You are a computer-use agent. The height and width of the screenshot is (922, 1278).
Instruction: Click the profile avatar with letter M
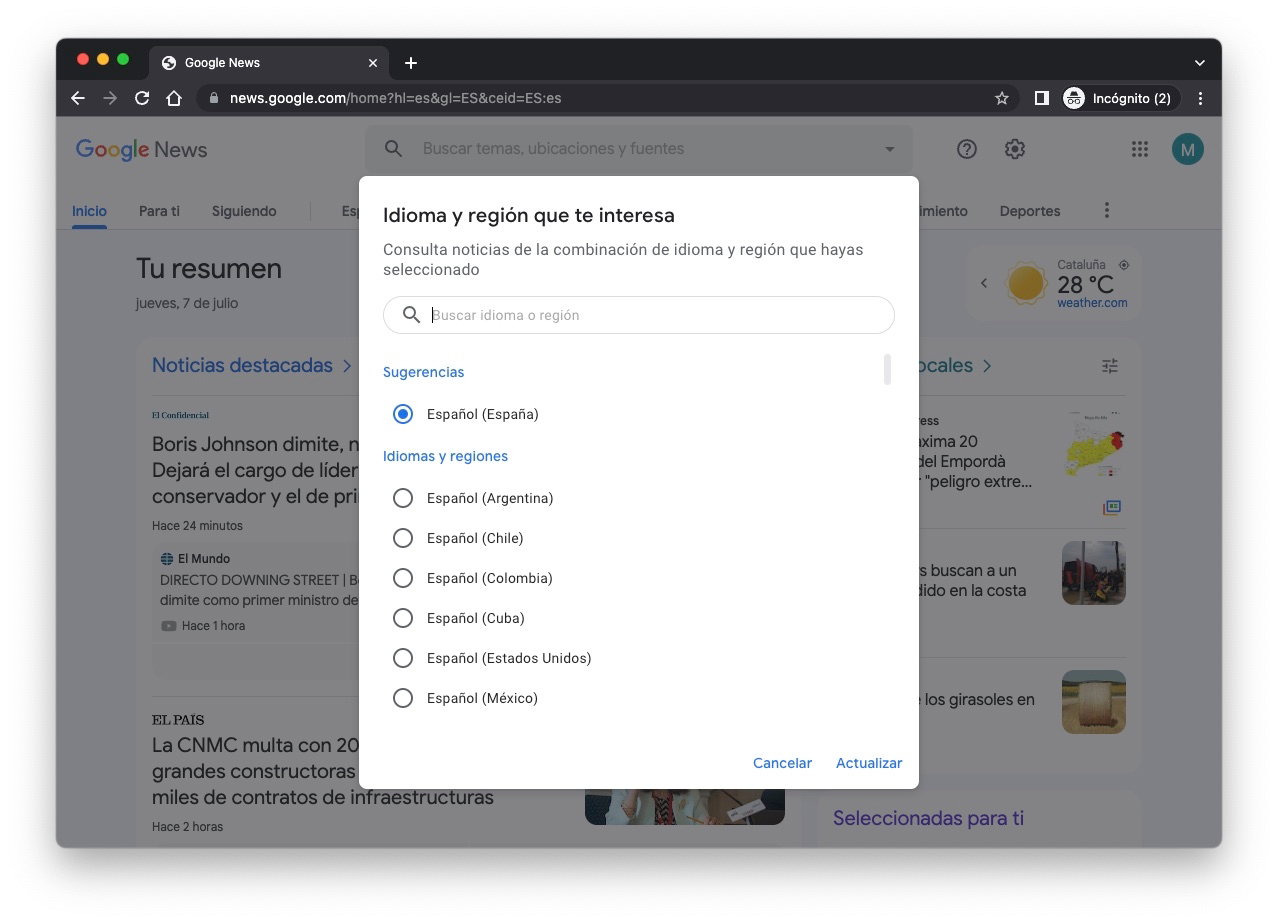tap(1188, 148)
